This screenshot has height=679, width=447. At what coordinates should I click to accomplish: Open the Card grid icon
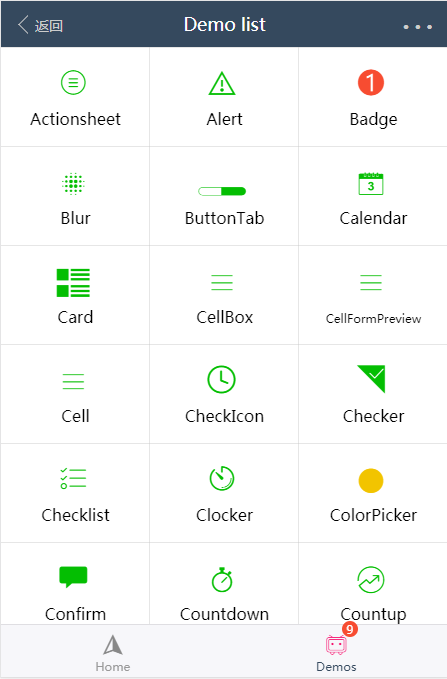click(x=73, y=283)
